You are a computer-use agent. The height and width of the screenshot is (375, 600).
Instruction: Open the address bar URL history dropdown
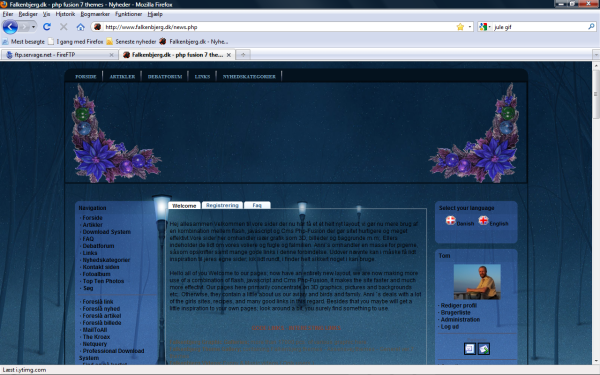[470, 27]
